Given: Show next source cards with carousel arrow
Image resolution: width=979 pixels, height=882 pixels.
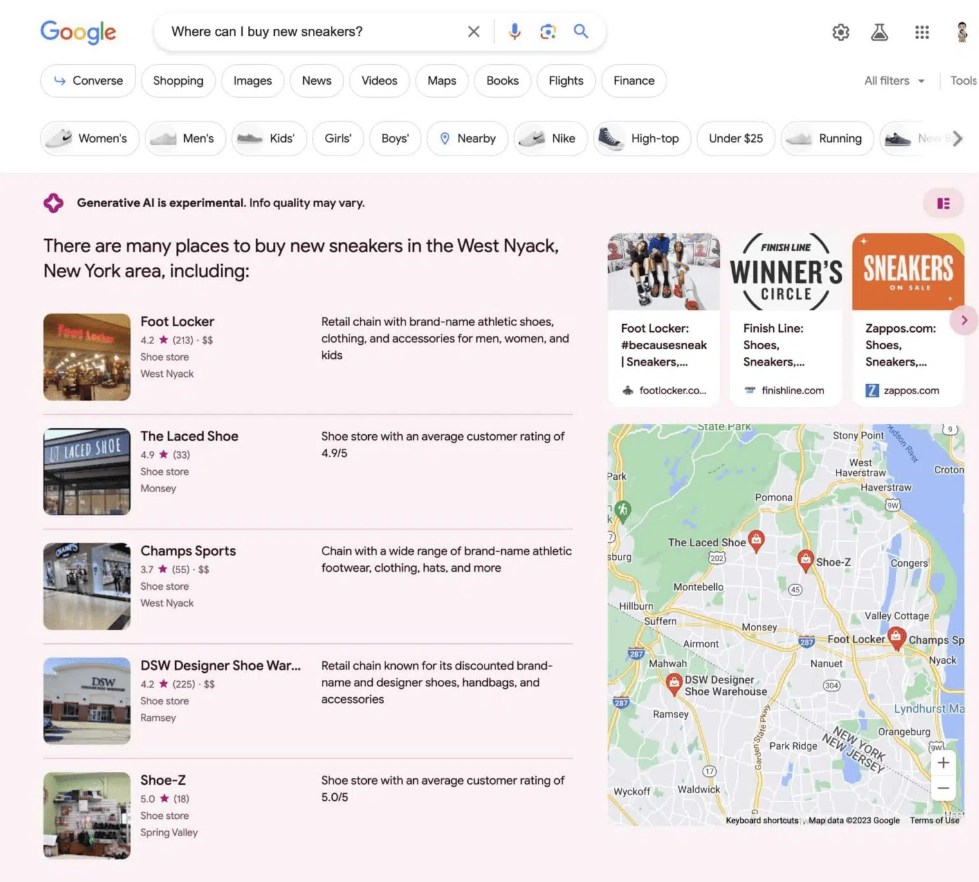Looking at the screenshot, I should 963,320.
